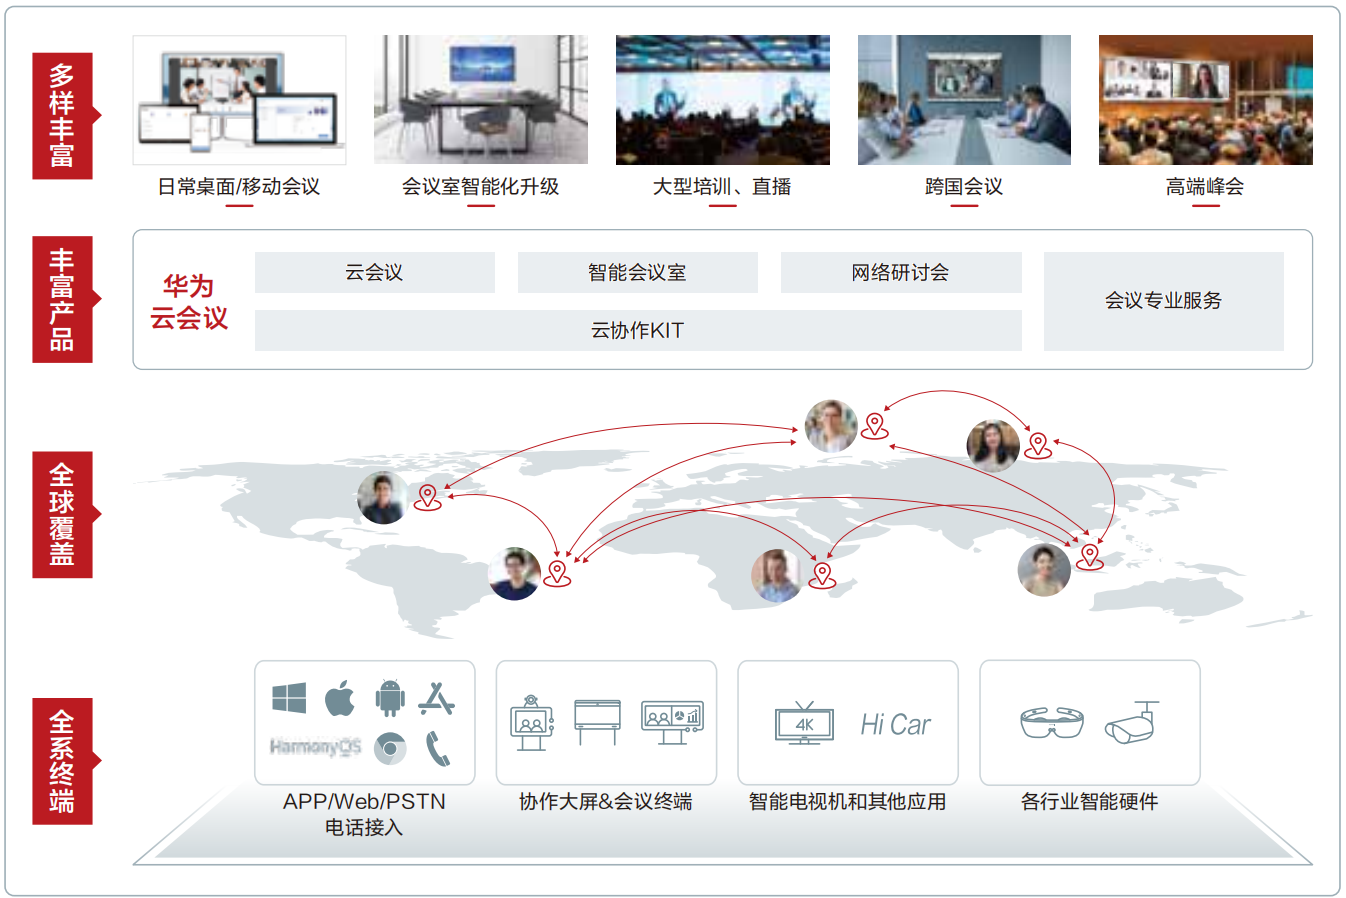
Task: Select the Hi Car logo
Action: point(895,724)
